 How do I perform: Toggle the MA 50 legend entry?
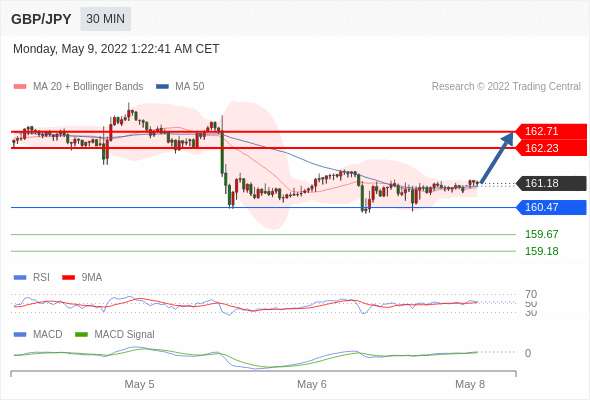pos(180,87)
